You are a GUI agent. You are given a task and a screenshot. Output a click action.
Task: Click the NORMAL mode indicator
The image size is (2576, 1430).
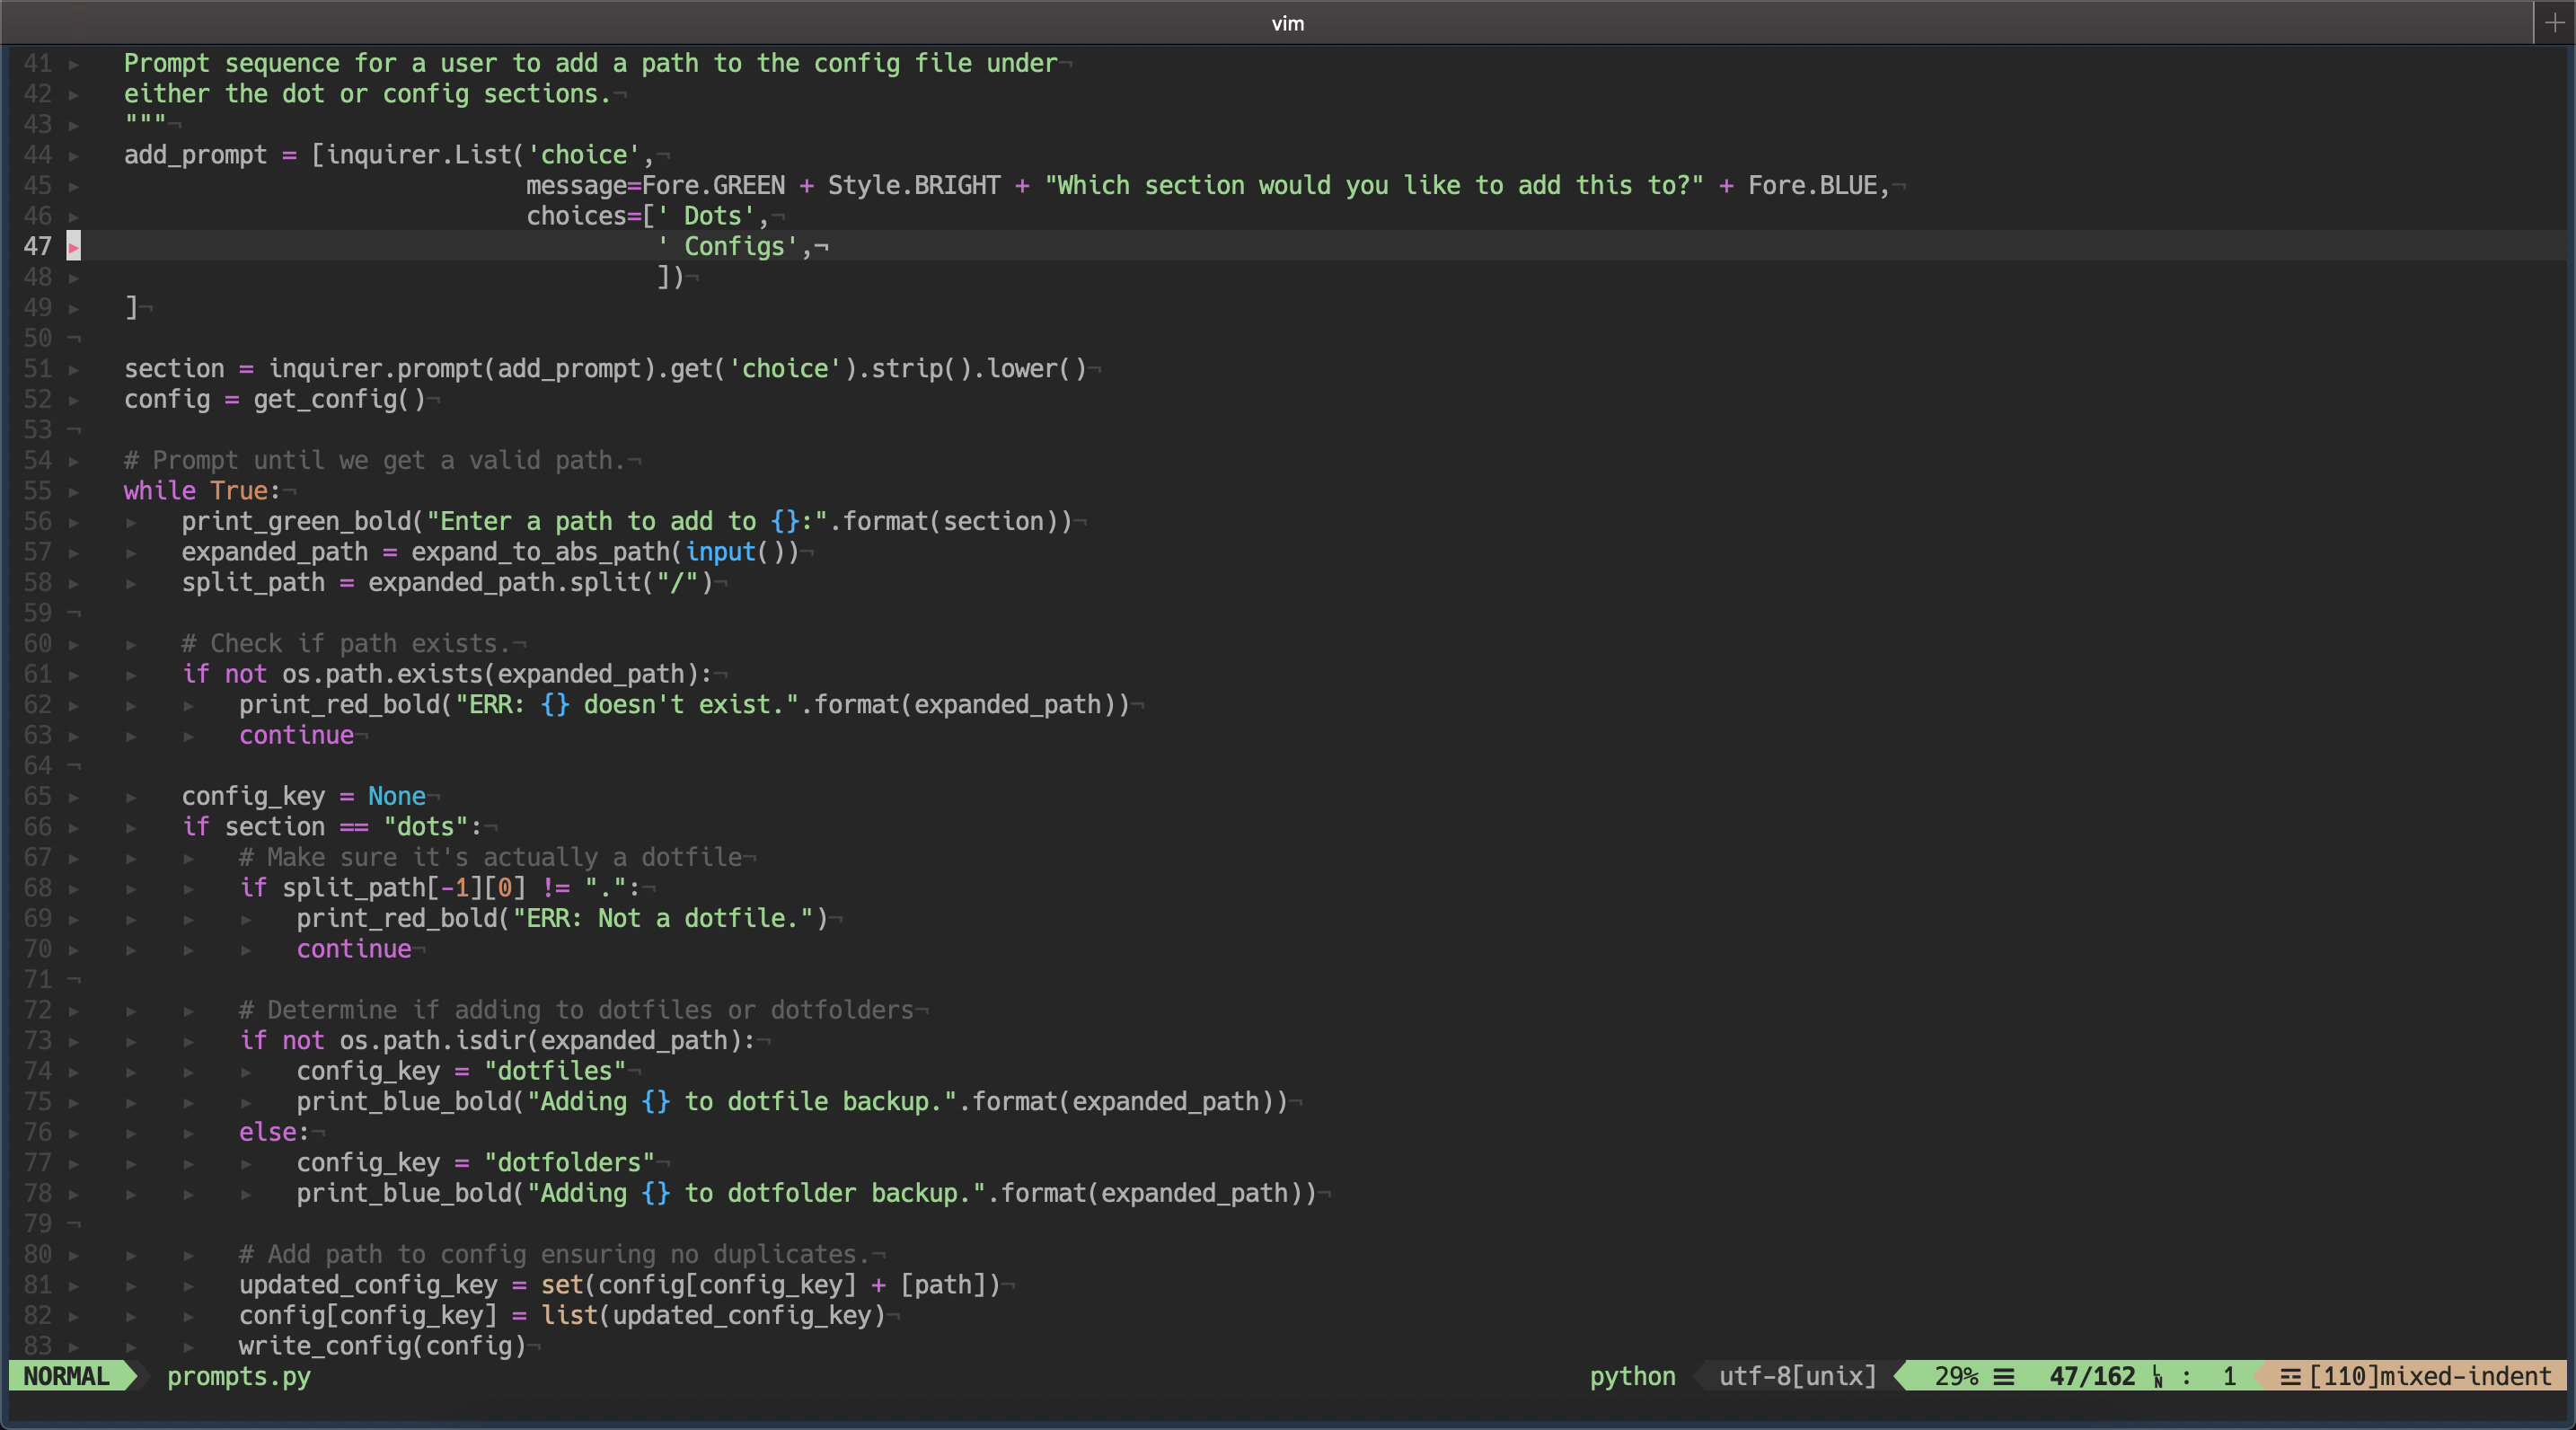tap(66, 1376)
